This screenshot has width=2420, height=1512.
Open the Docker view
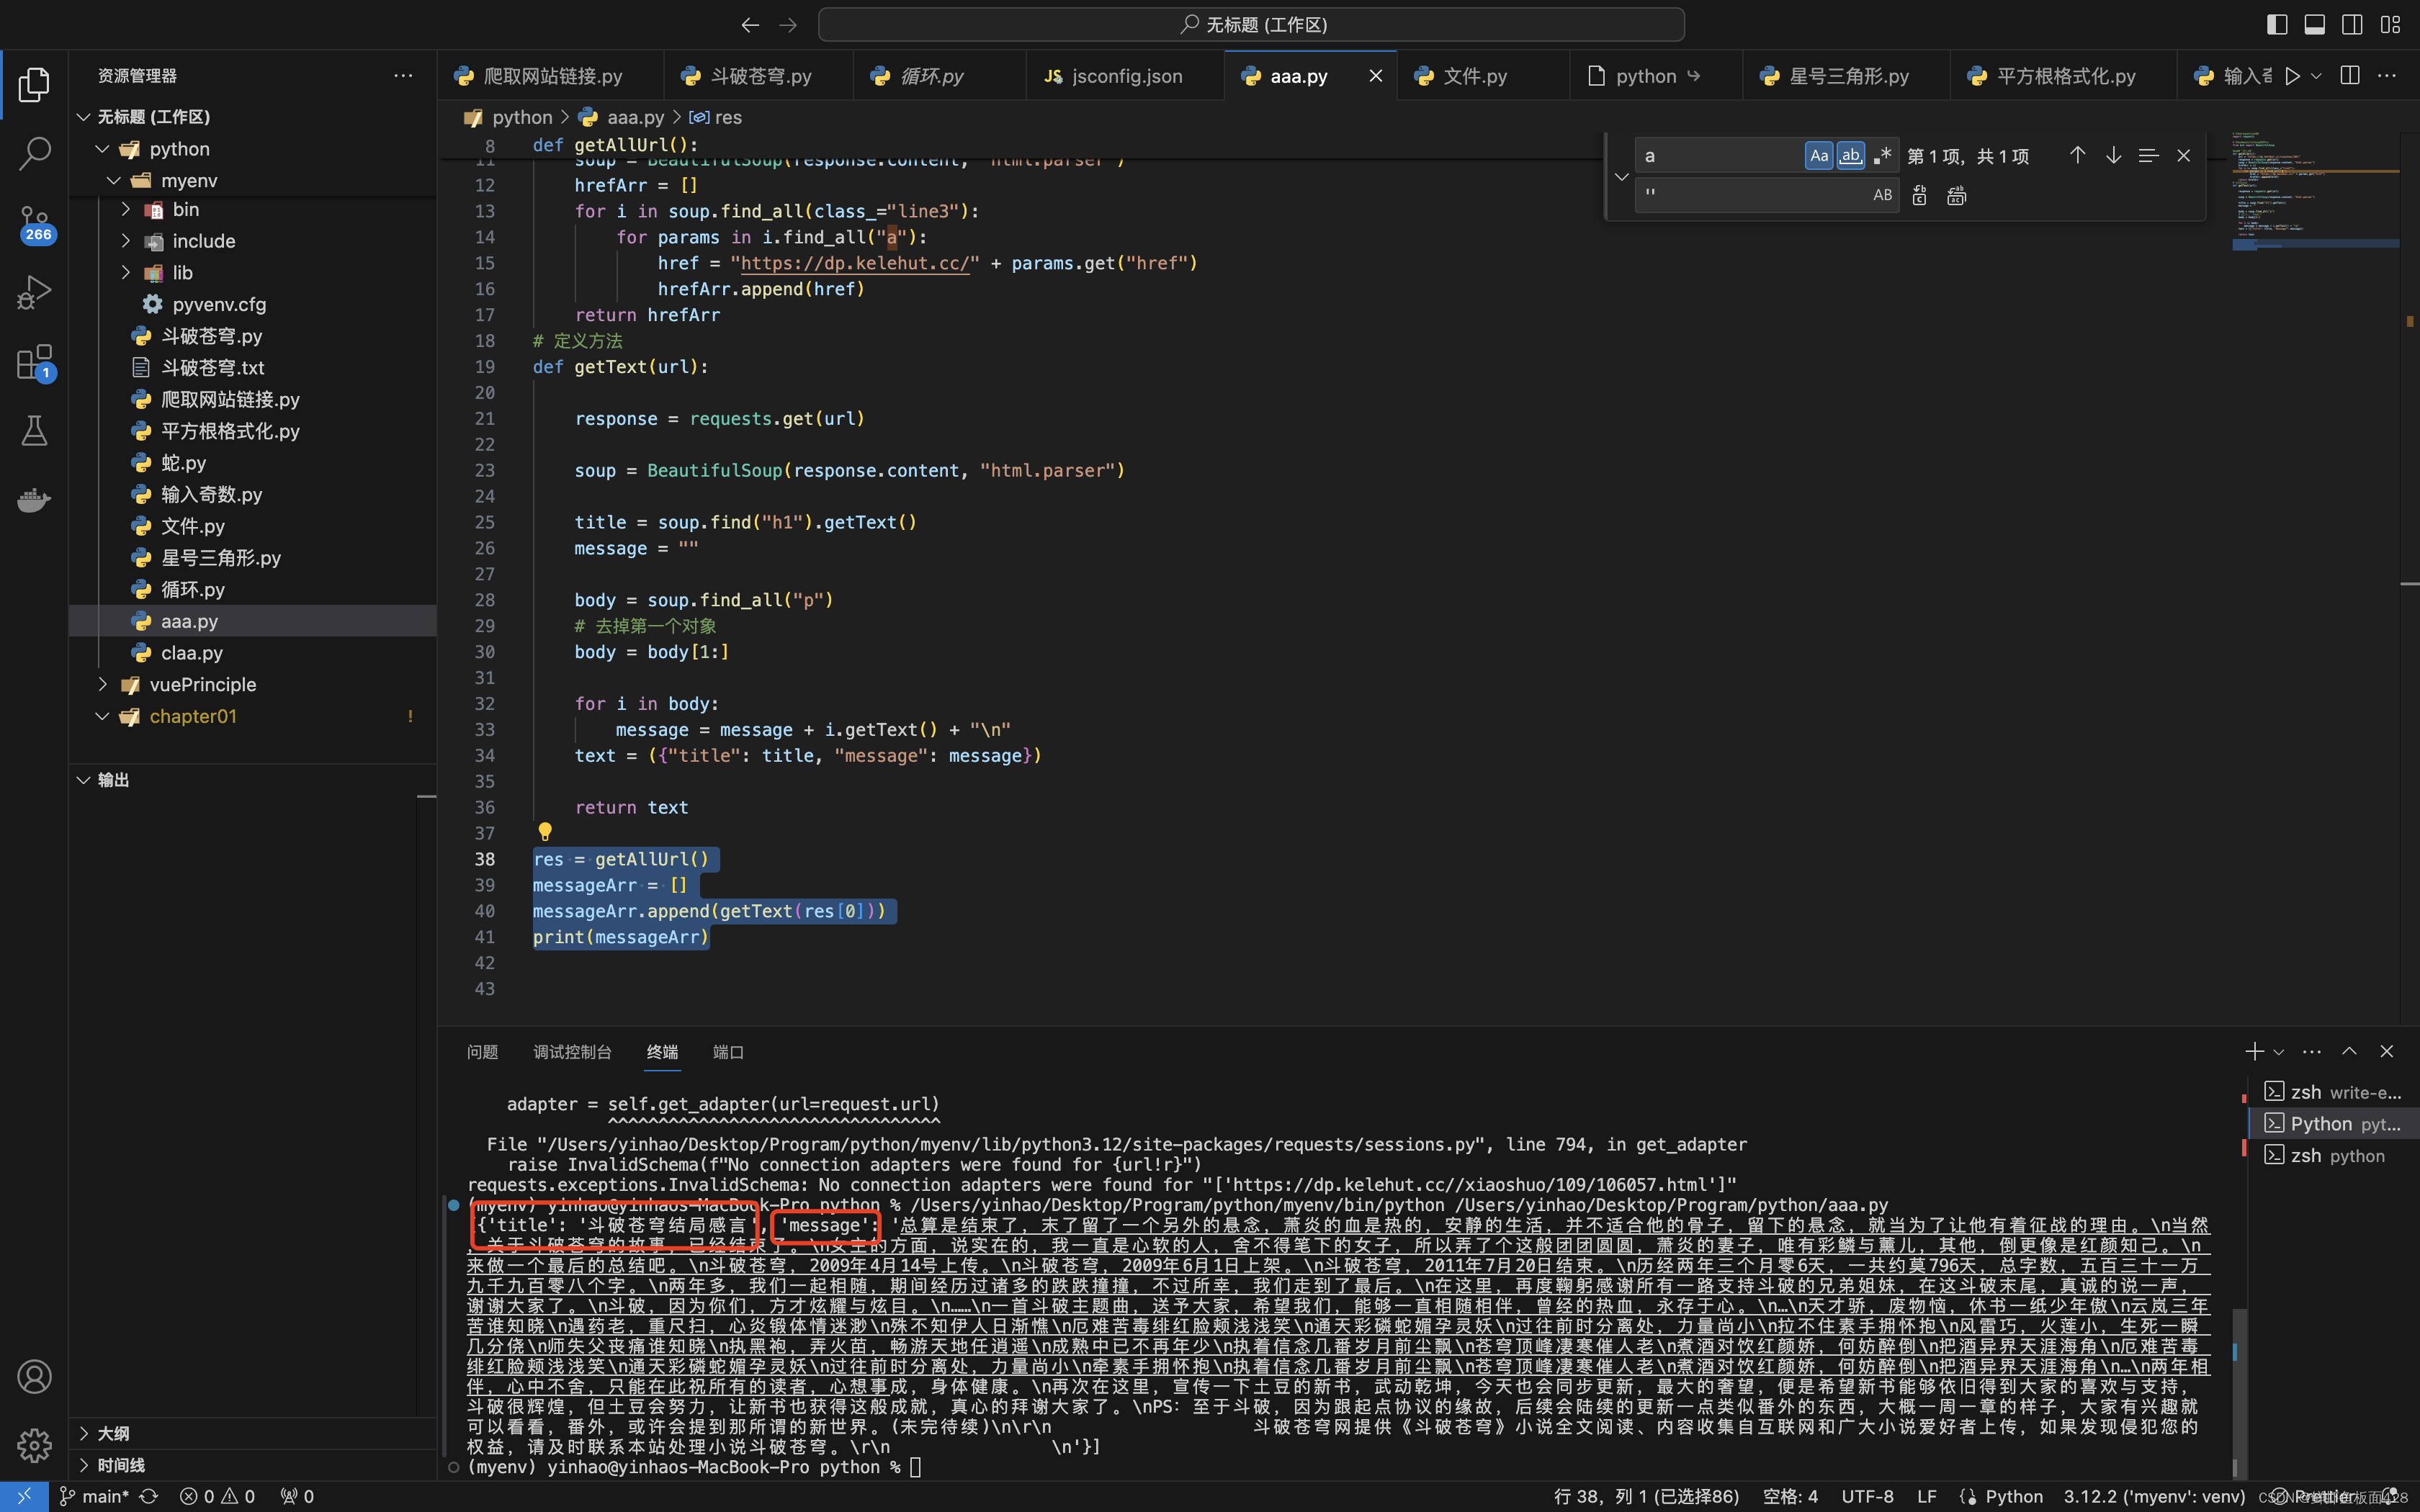[x=34, y=499]
